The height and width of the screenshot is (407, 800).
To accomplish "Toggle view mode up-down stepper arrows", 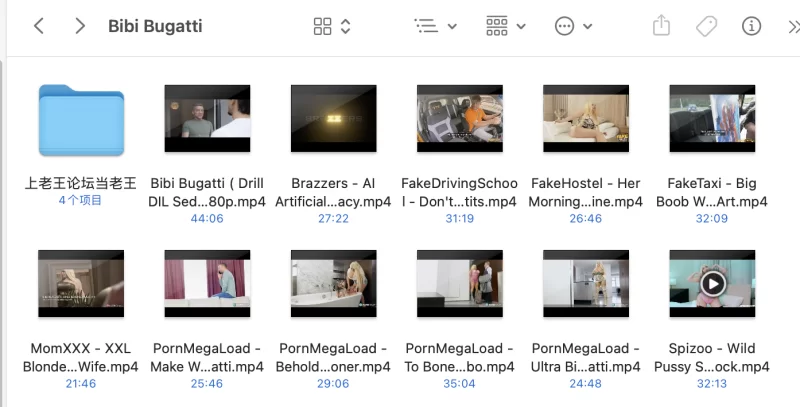I will [x=345, y=26].
